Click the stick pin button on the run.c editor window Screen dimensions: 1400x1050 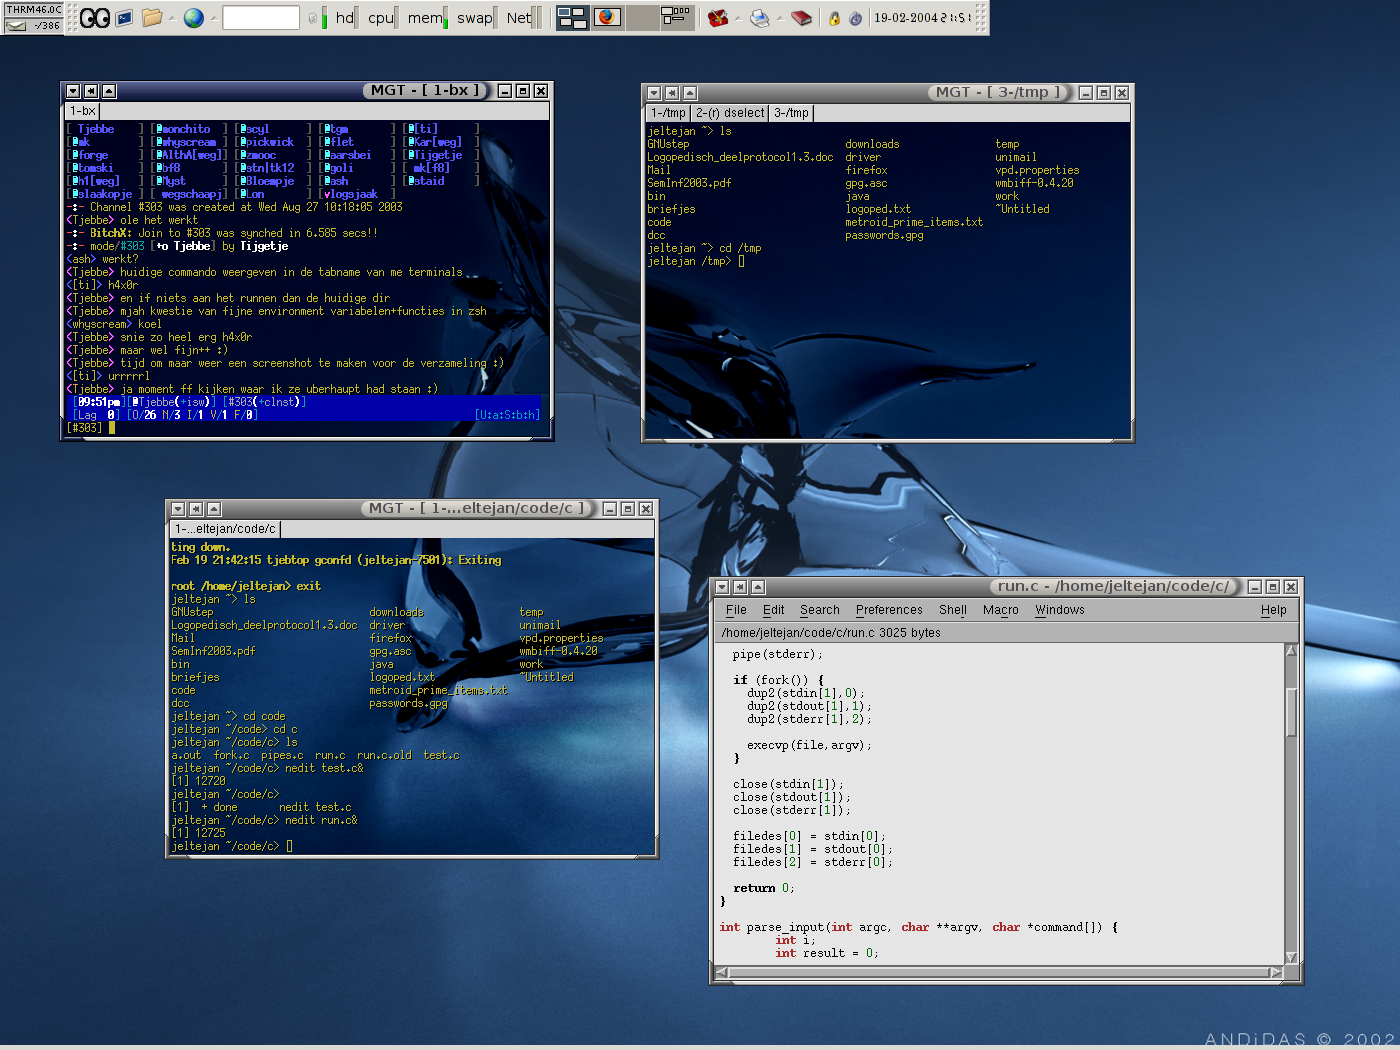740,587
